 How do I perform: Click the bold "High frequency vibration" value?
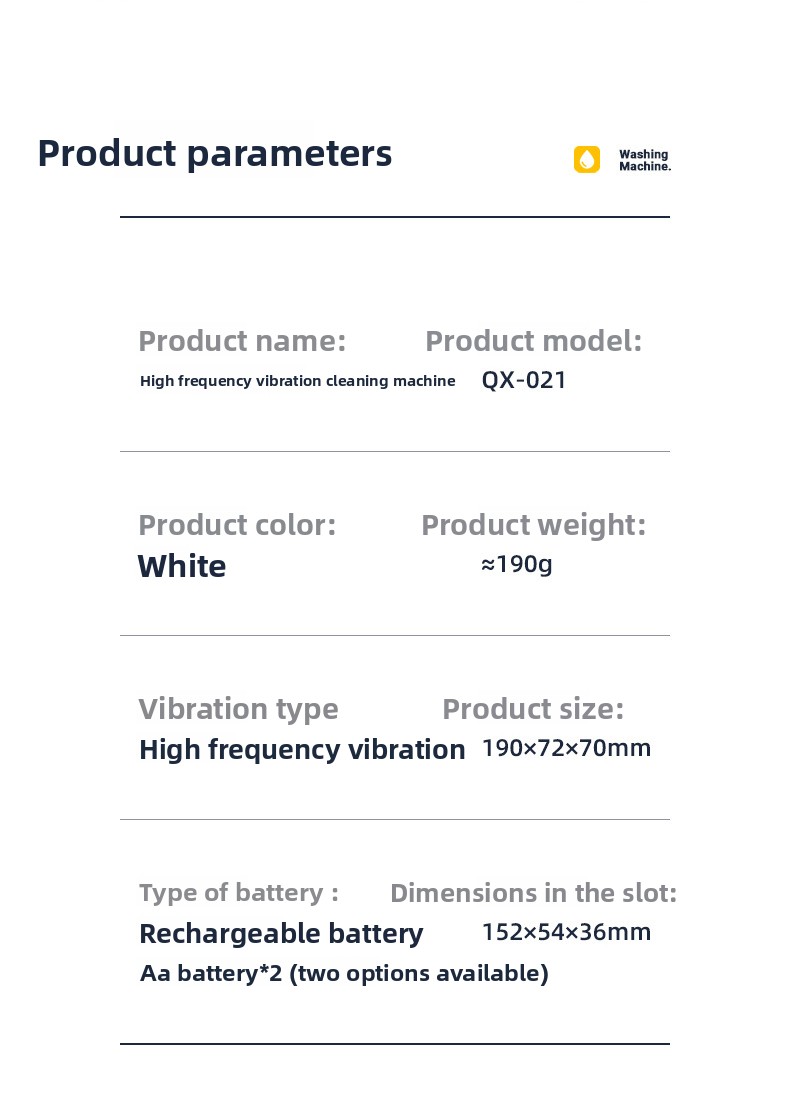tap(302, 750)
